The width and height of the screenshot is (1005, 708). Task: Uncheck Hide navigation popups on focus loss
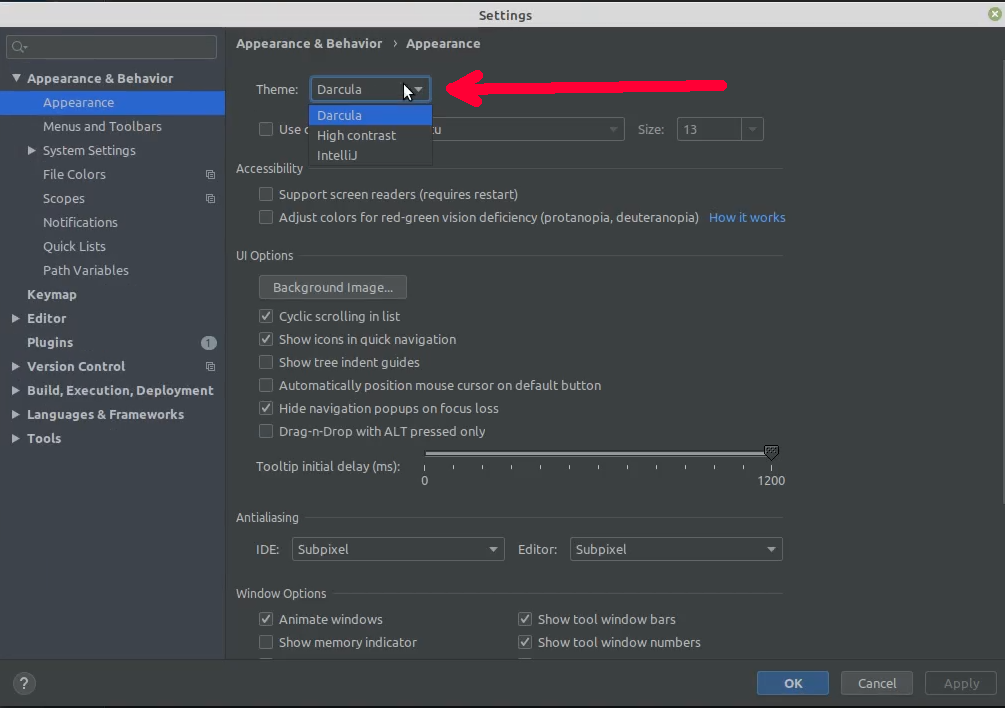point(266,408)
